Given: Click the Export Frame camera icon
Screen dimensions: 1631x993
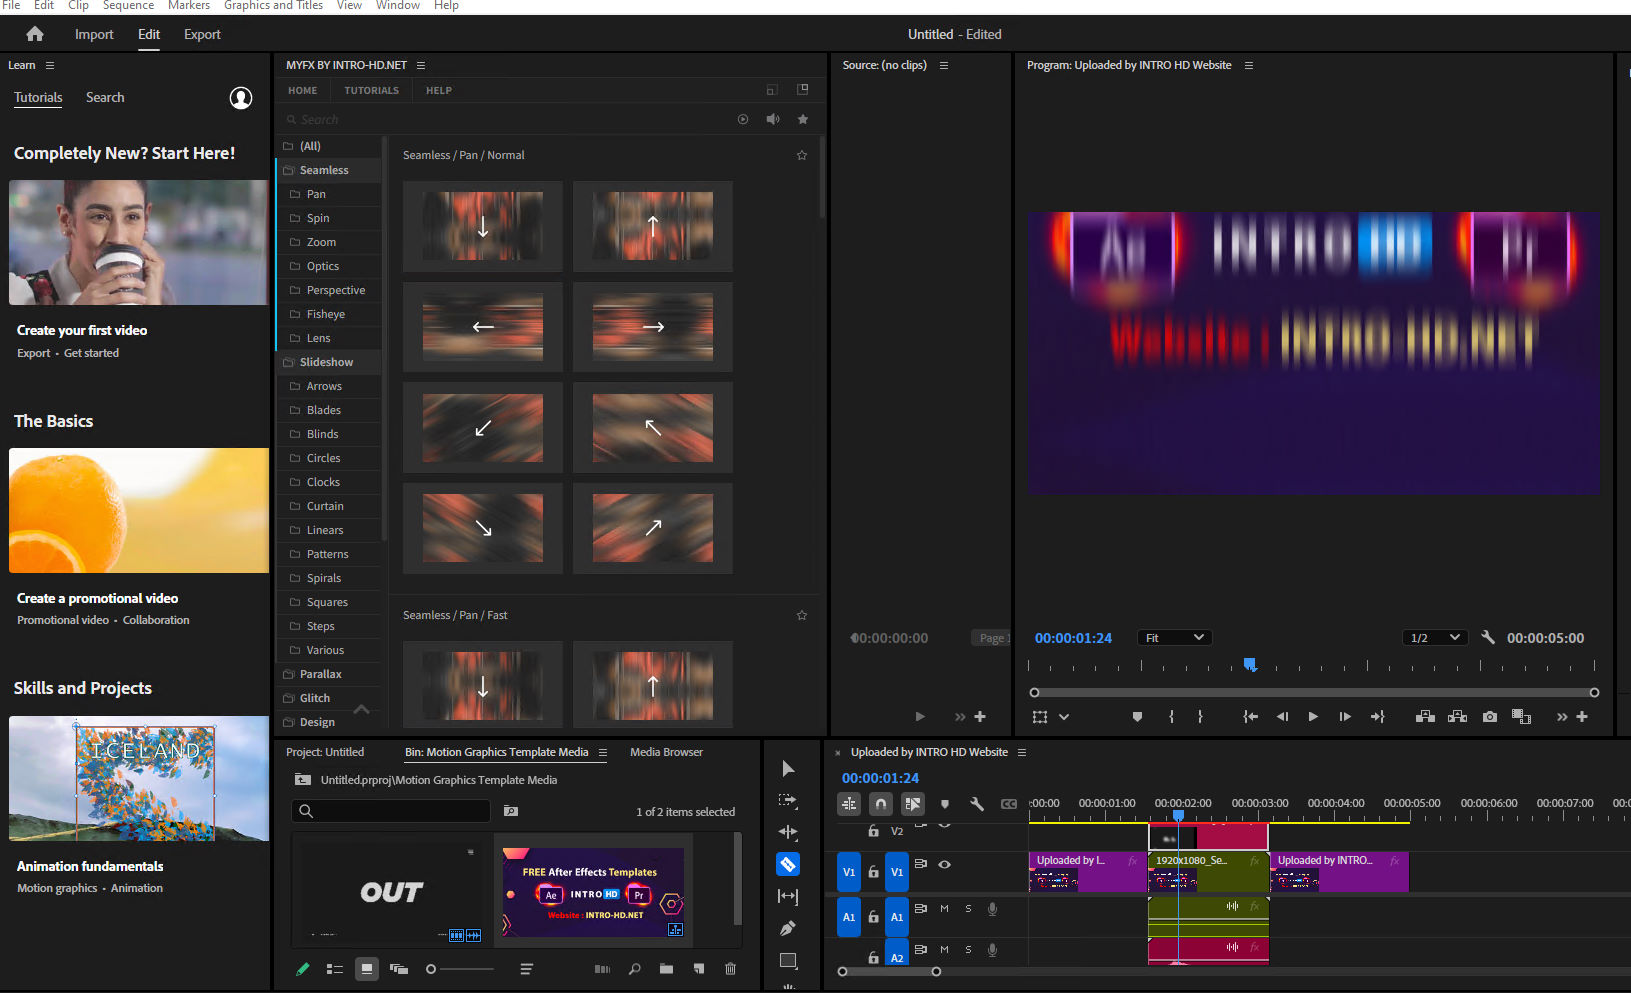Looking at the screenshot, I should click(x=1490, y=717).
